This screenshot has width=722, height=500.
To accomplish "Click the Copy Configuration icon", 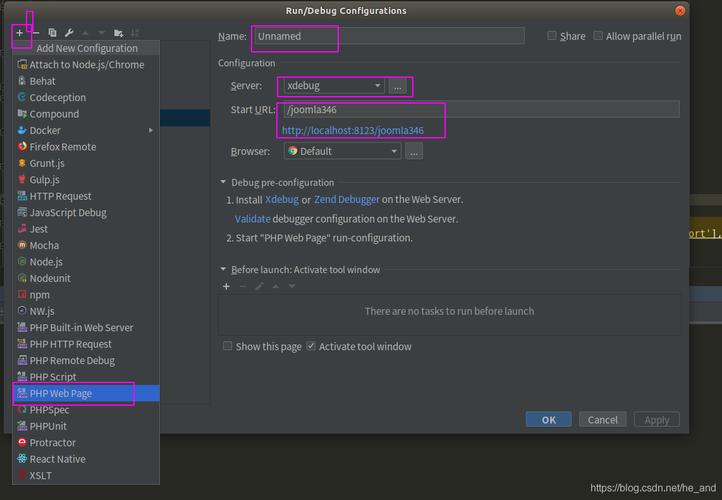I will [x=52, y=33].
